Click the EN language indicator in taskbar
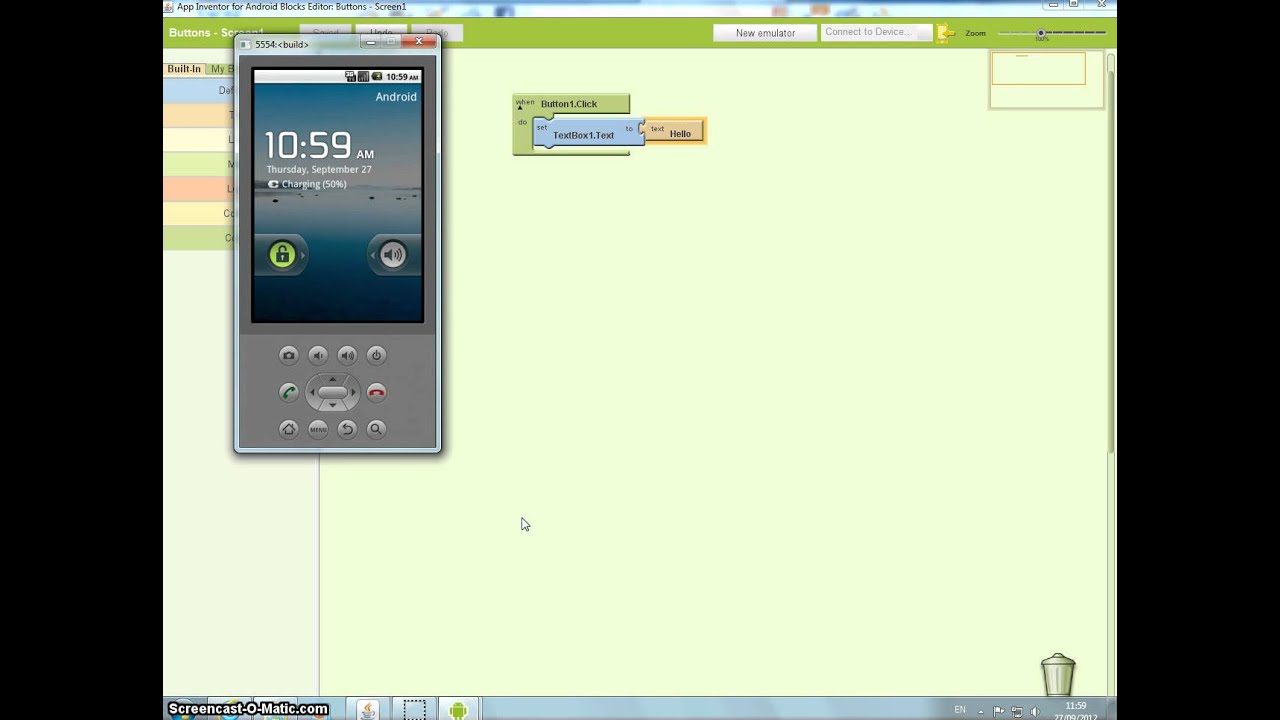Image resolution: width=1280 pixels, height=720 pixels. (960, 710)
